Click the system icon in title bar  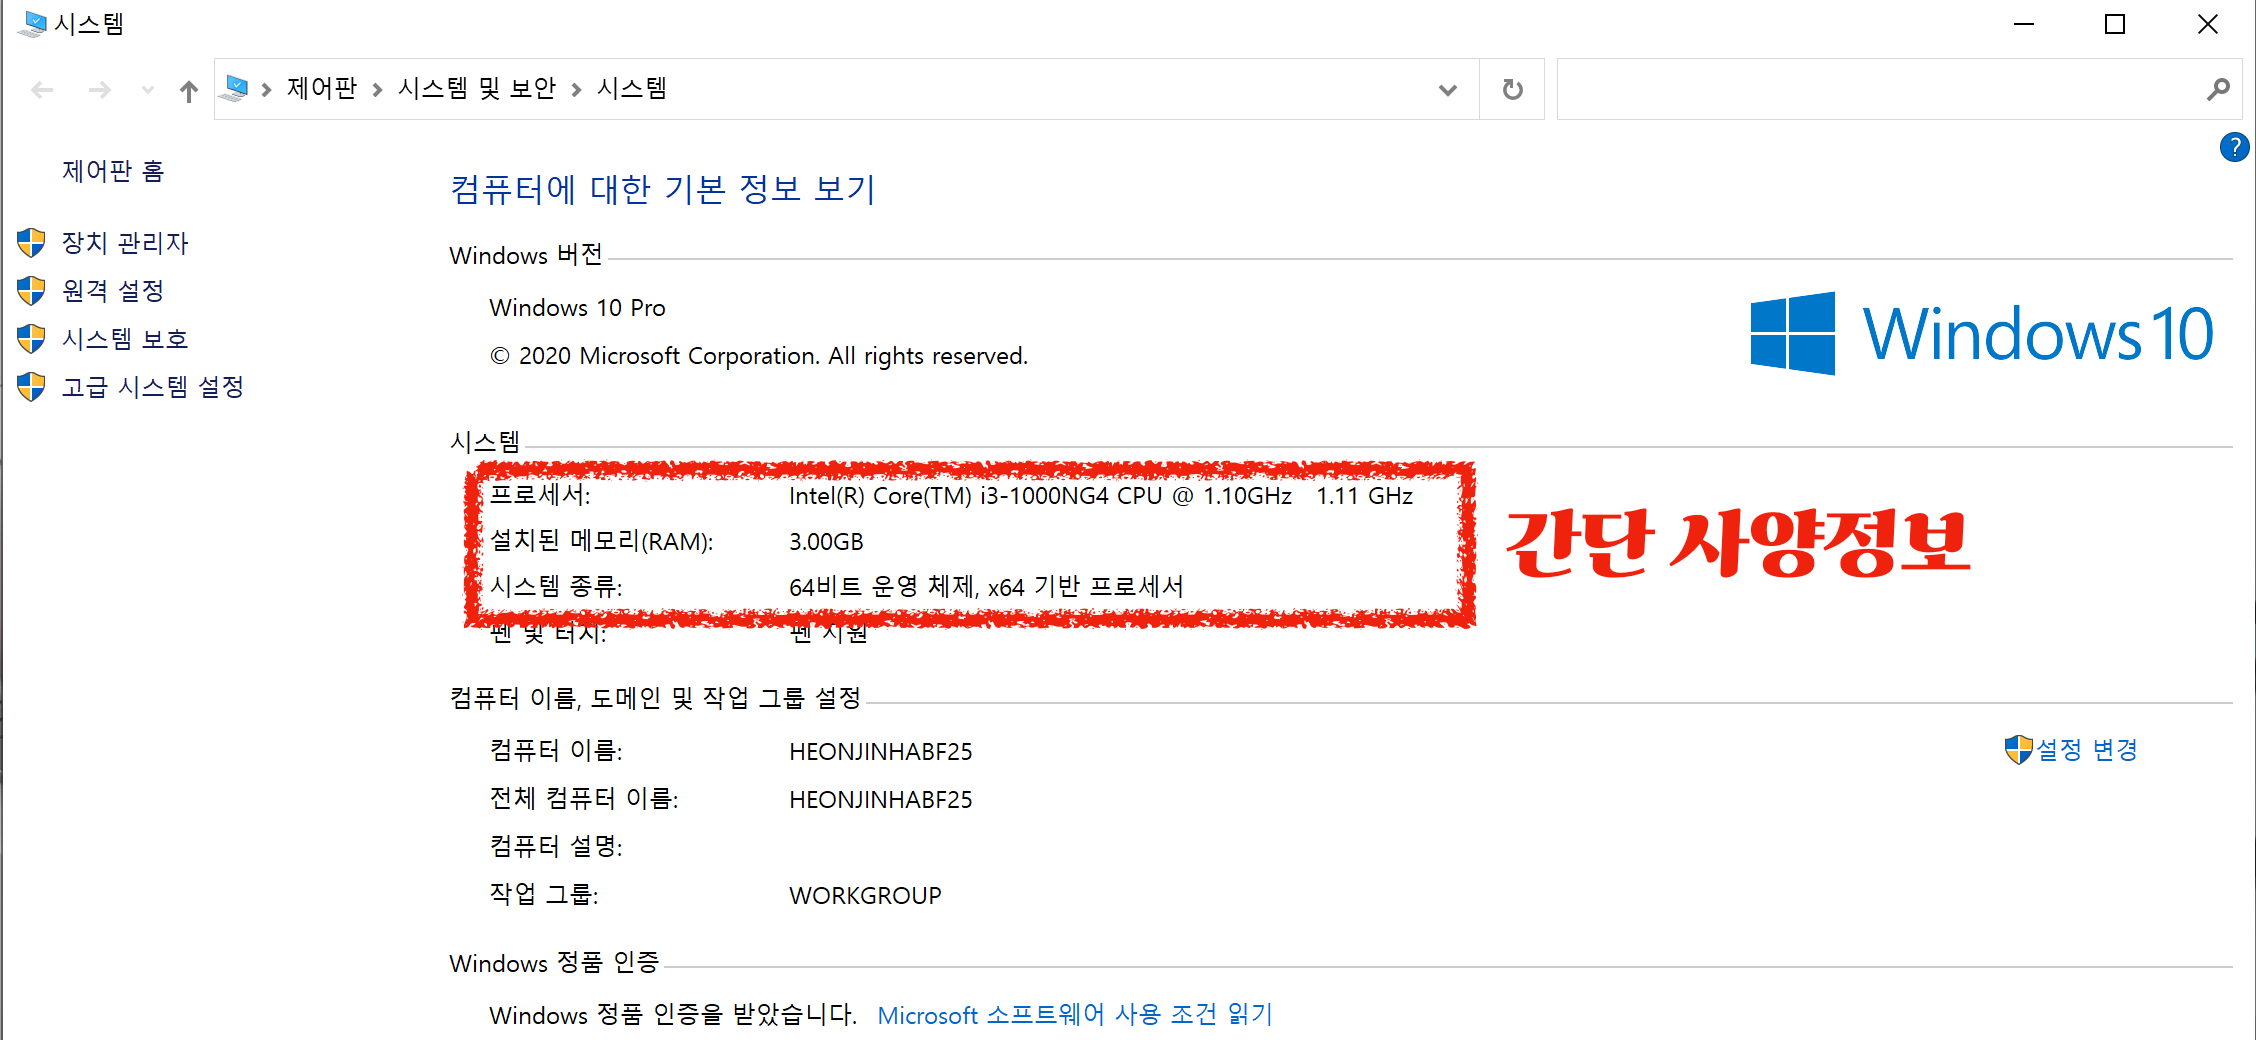click(x=32, y=23)
